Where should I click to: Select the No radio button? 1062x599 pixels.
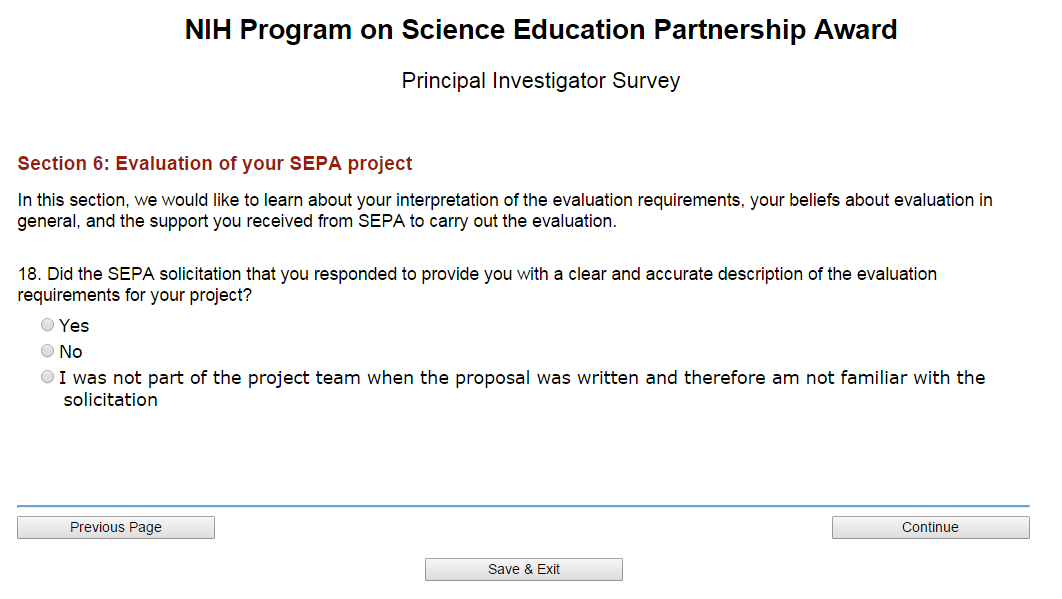point(47,351)
